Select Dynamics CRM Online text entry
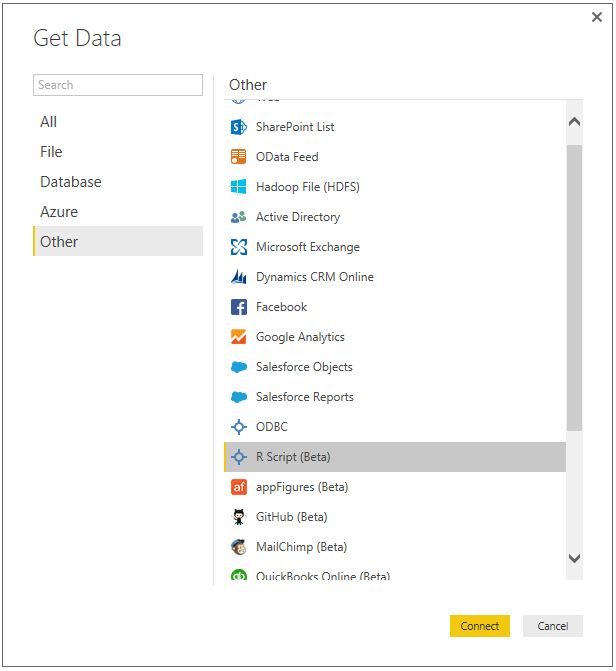This screenshot has height=671, width=616. pos(315,277)
